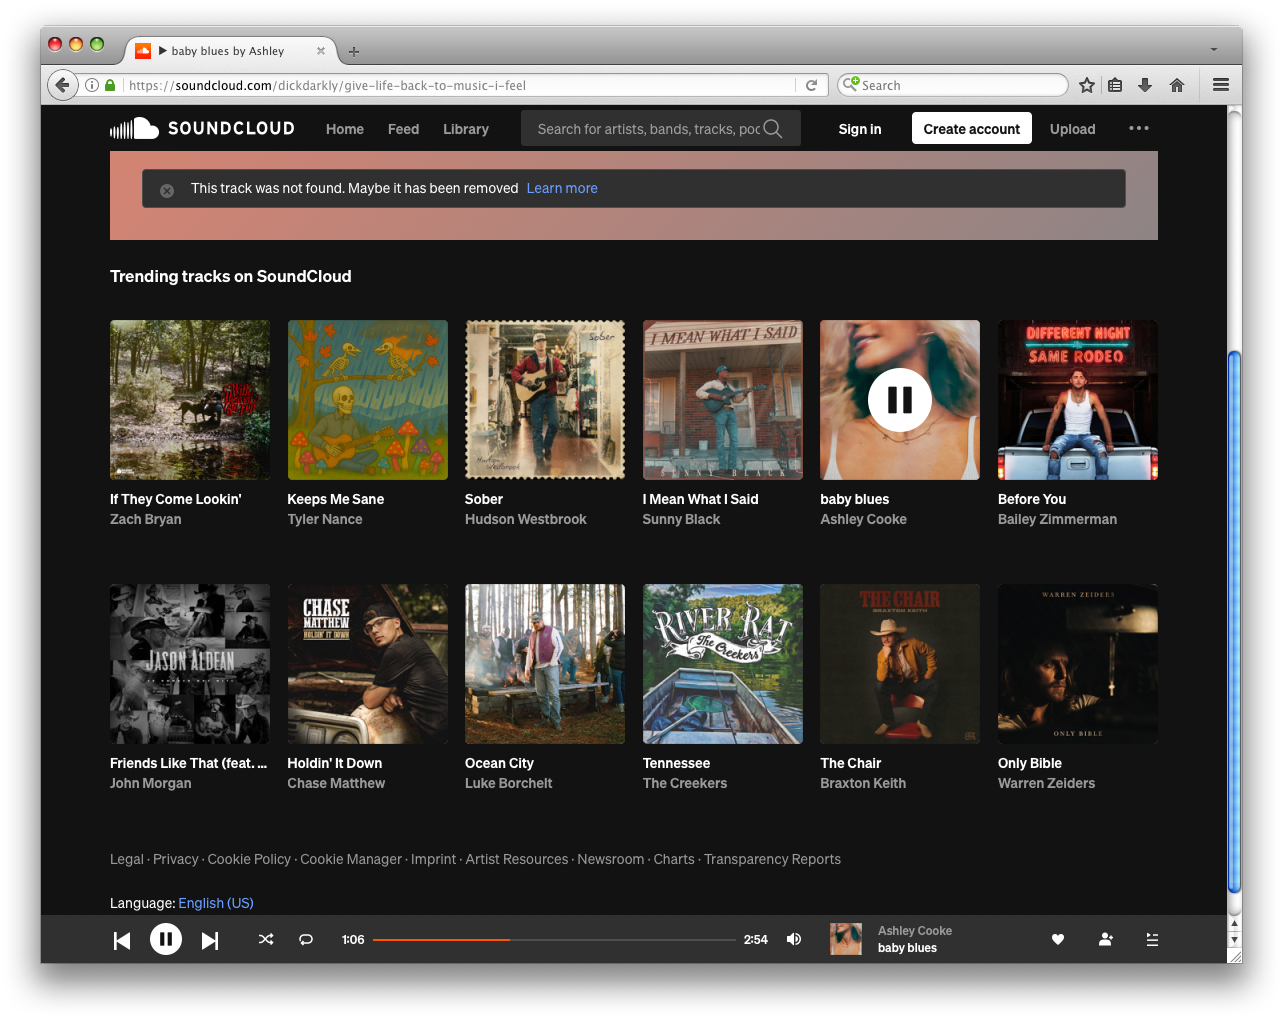The height and width of the screenshot is (1019, 1283).
Task: Click the search magnifier icon in SoundCloud search
Action: click(773, 129)
